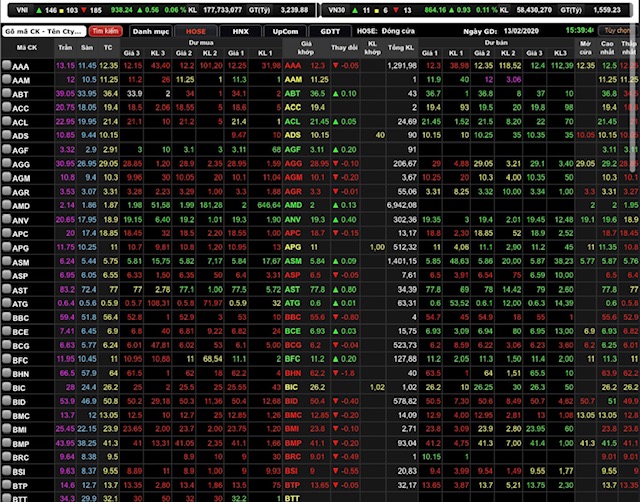The width and height of the screenshot is (640, 502).
Task: Click the VNI index green up arrow
Action: pos(36,8)
